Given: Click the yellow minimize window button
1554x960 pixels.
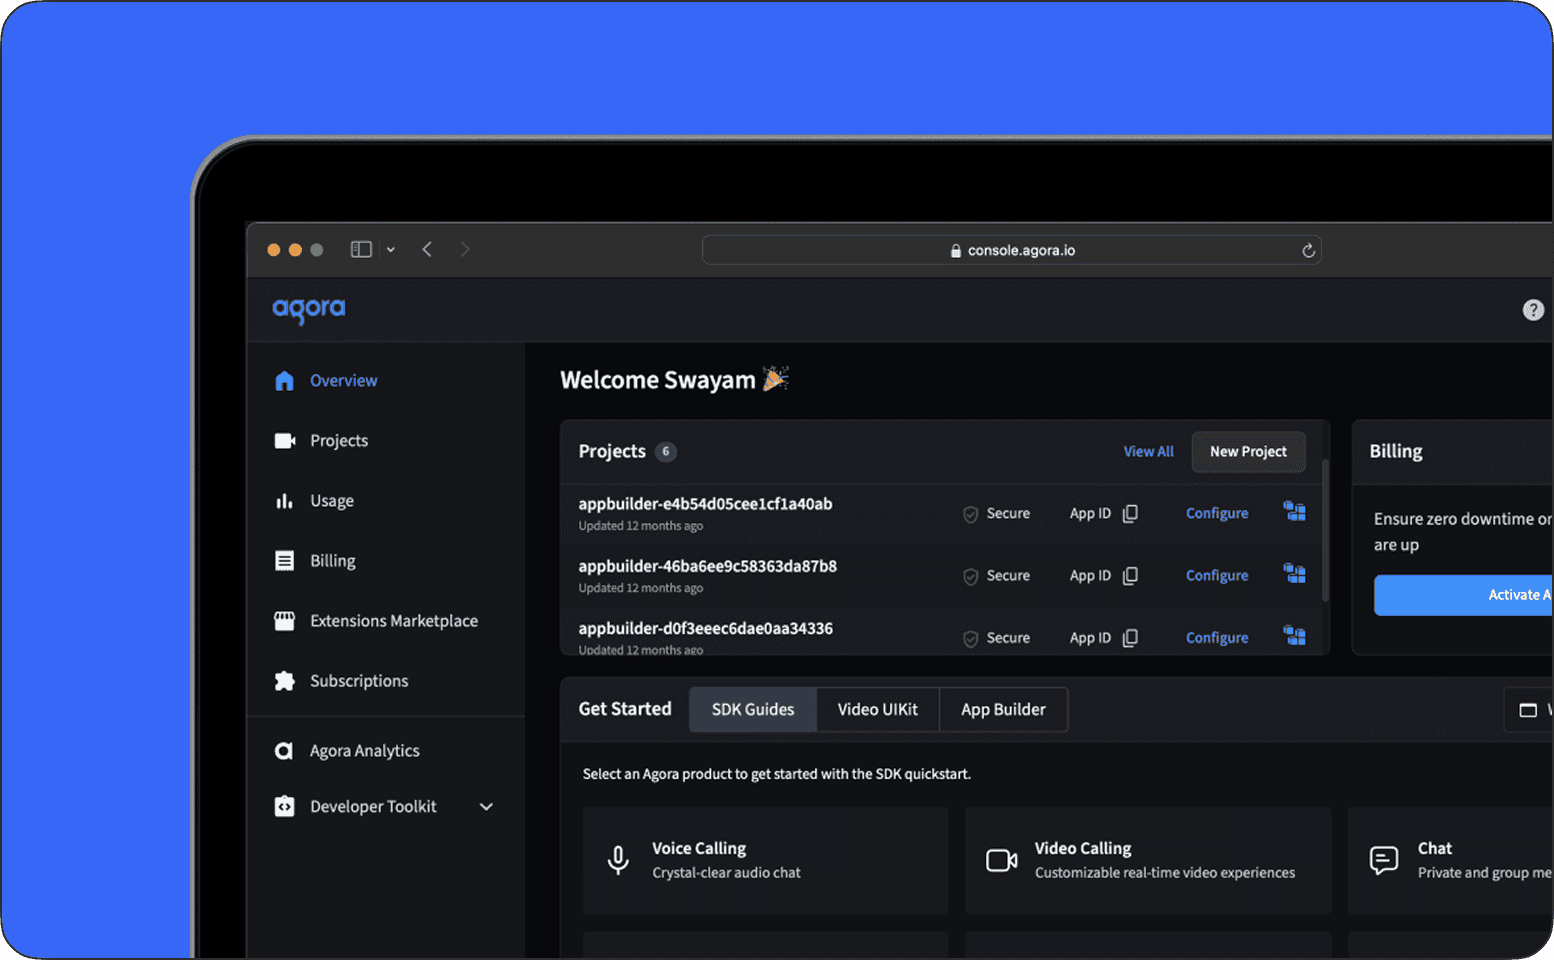Looking at the screenshot, I should tap(295, 250).
